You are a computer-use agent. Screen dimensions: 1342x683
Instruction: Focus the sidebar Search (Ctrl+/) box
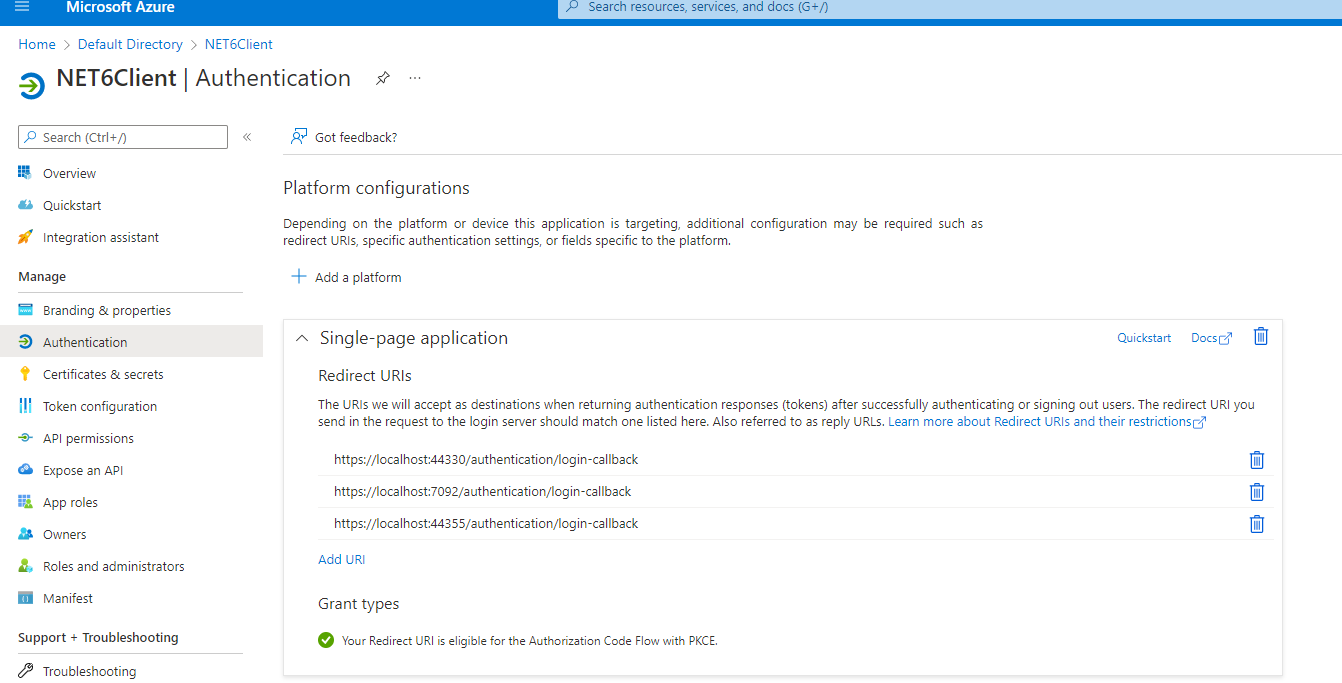[123, 137]
